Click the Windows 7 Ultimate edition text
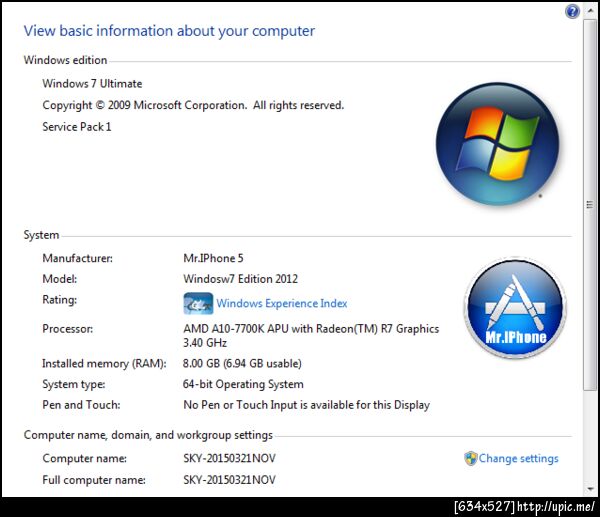600x517 pixels. pos(92,83)
